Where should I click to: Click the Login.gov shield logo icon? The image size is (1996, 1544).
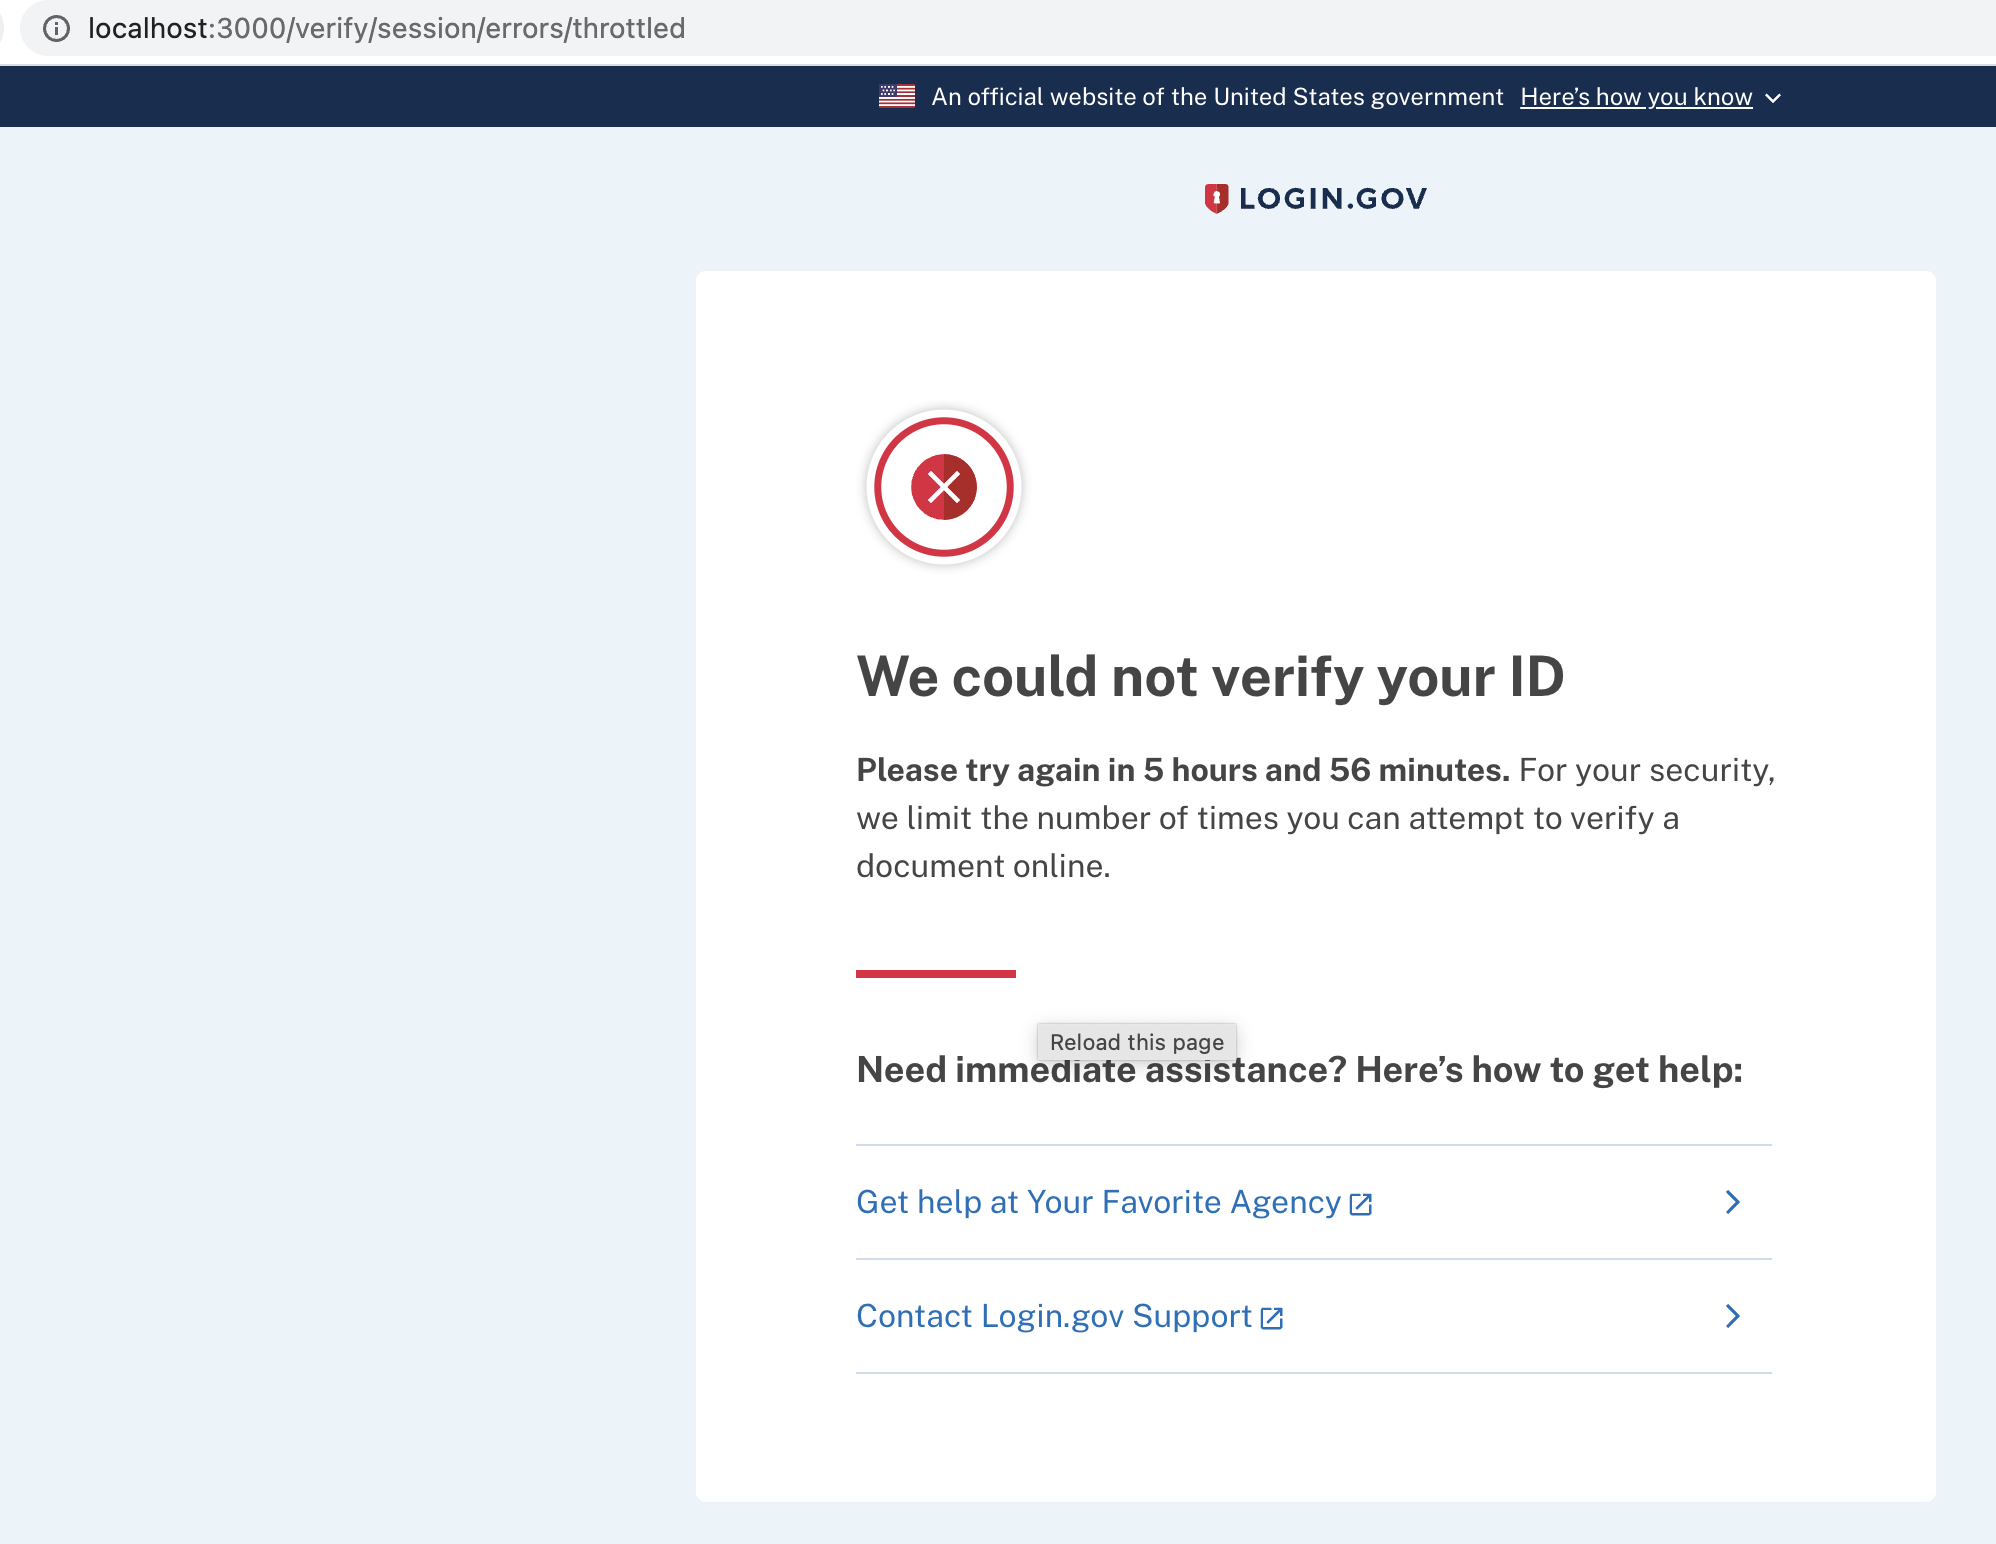click(1215, 198)
